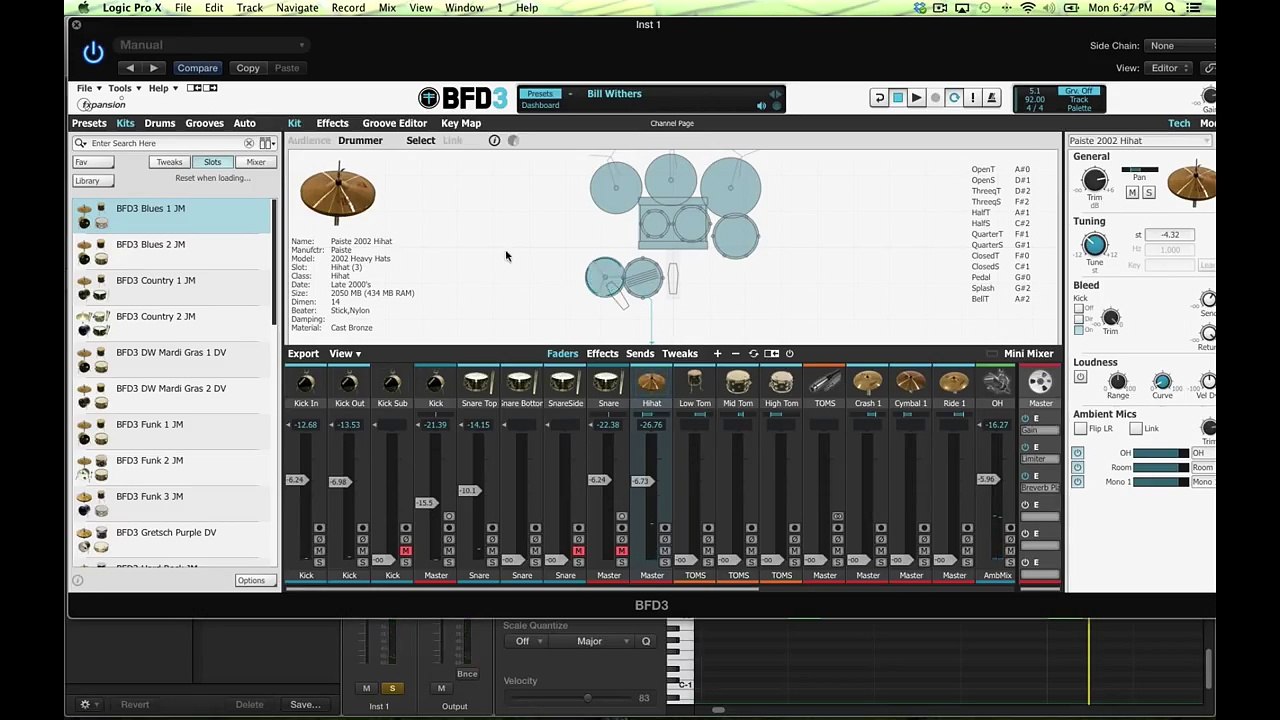Open the Key Map tab
The height and width of the screenshot is (720, 1280).
[461, 124]
